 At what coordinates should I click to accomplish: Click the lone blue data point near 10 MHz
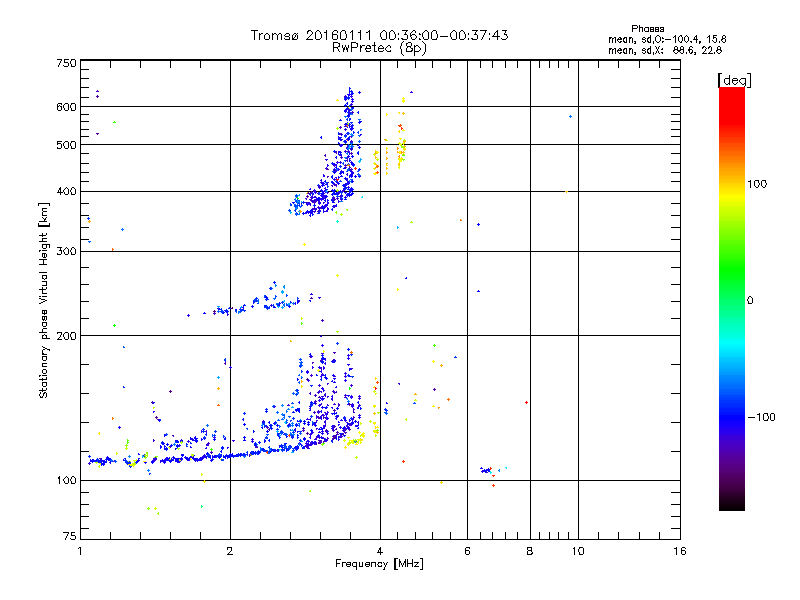tap(570, 117)
